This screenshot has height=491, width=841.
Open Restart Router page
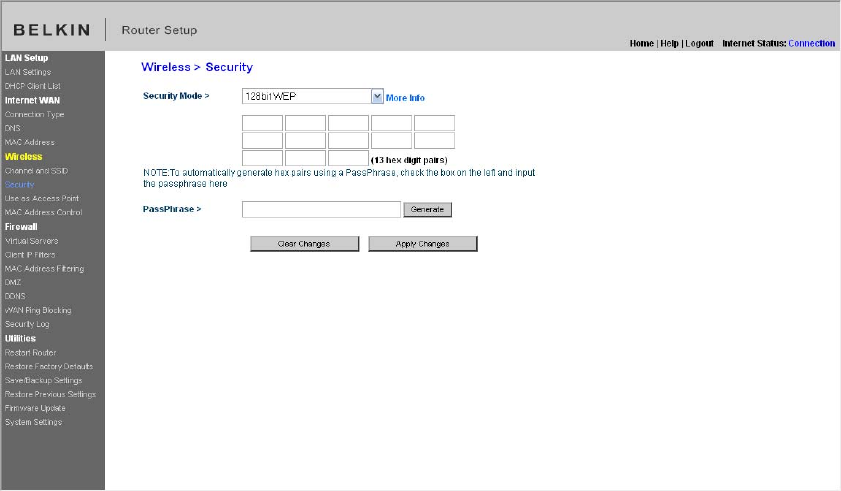tap(31, 353)
